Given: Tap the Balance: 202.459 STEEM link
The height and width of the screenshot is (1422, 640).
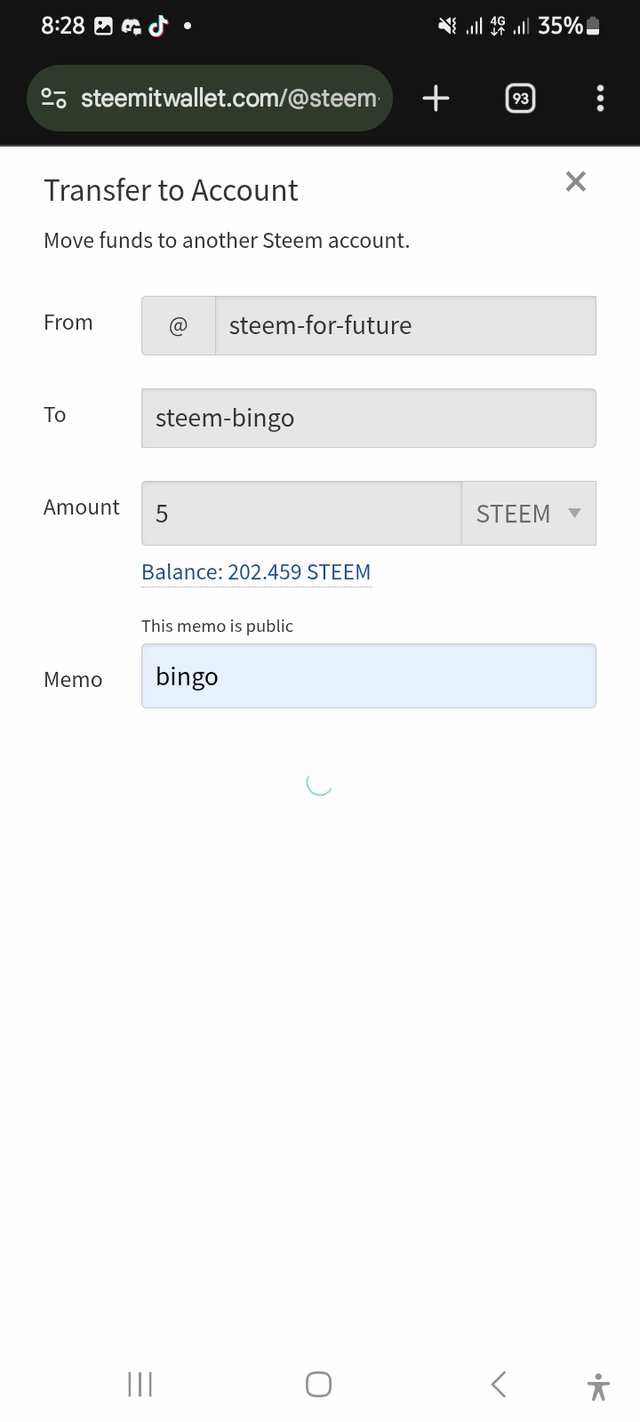Looking at the screenshot, I should [x=256, y=572].
